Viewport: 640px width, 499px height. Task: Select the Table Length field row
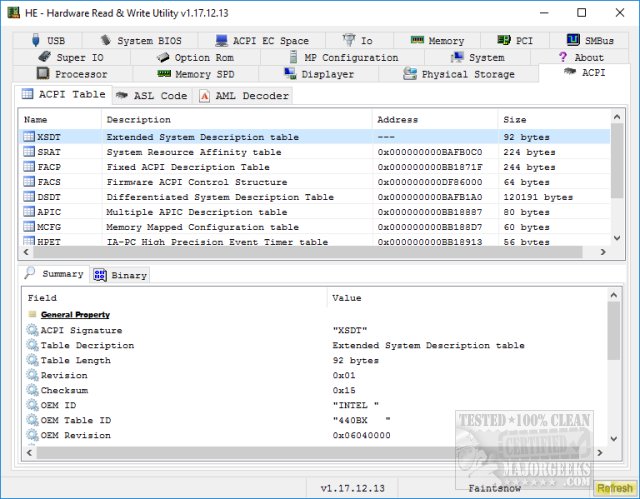(x=314, y=360)
